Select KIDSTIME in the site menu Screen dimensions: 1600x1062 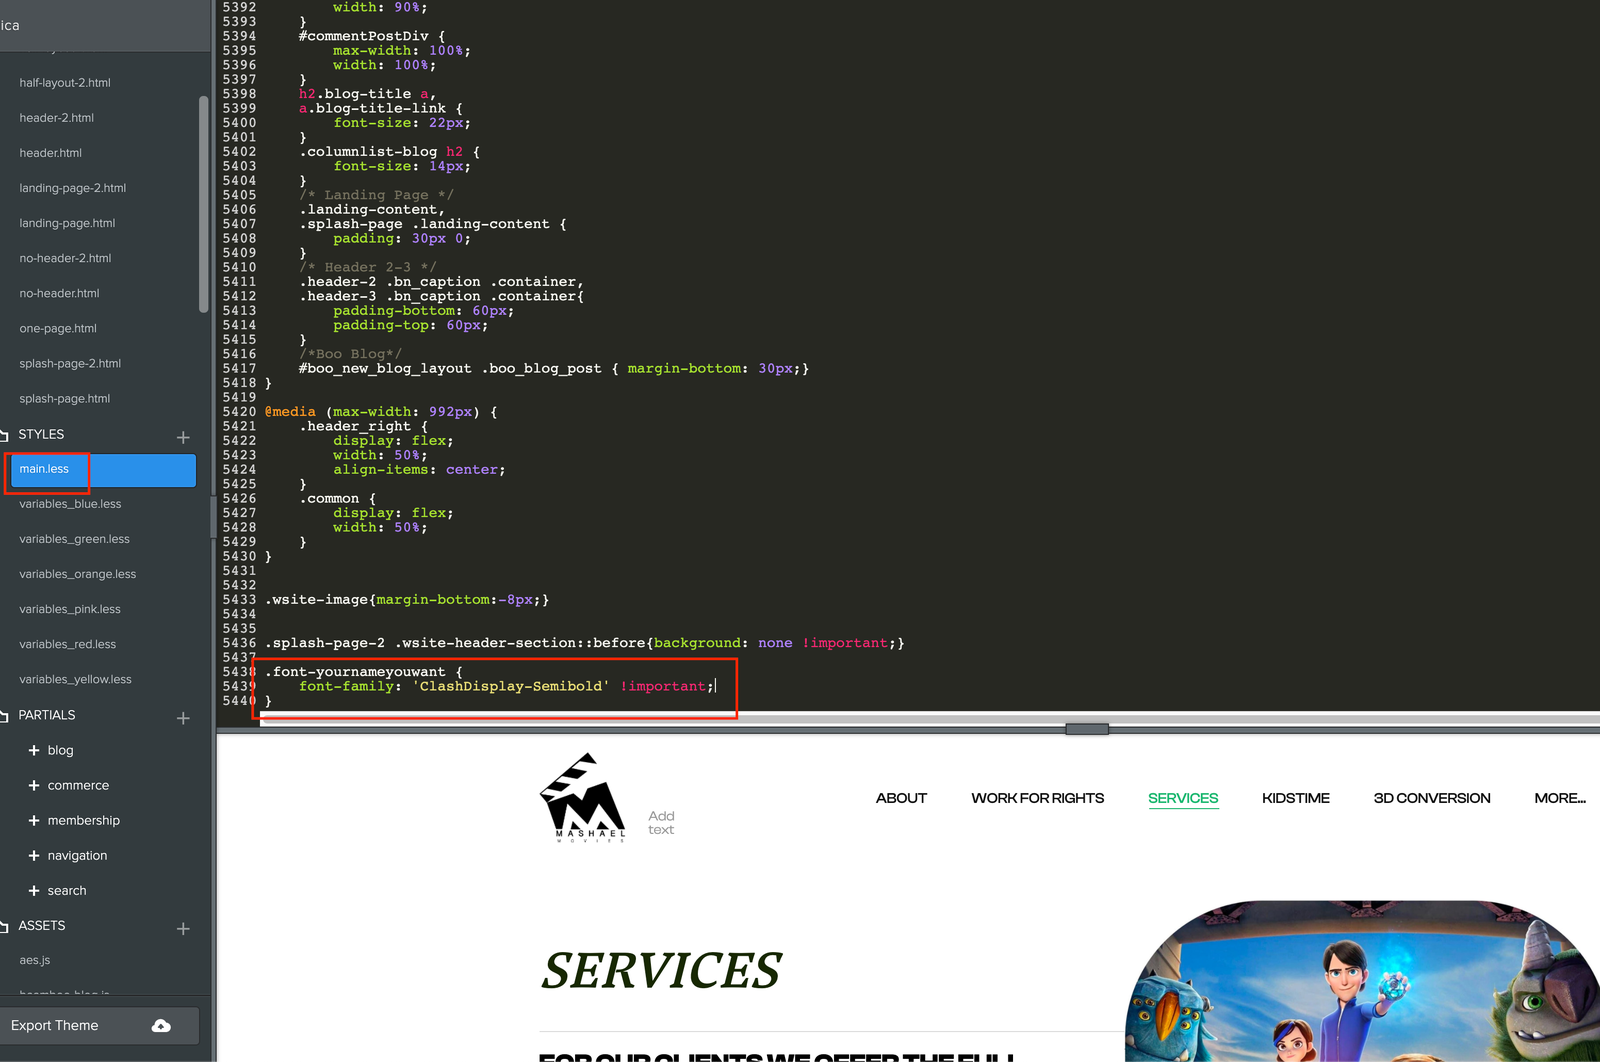[x=1296, y=797]
